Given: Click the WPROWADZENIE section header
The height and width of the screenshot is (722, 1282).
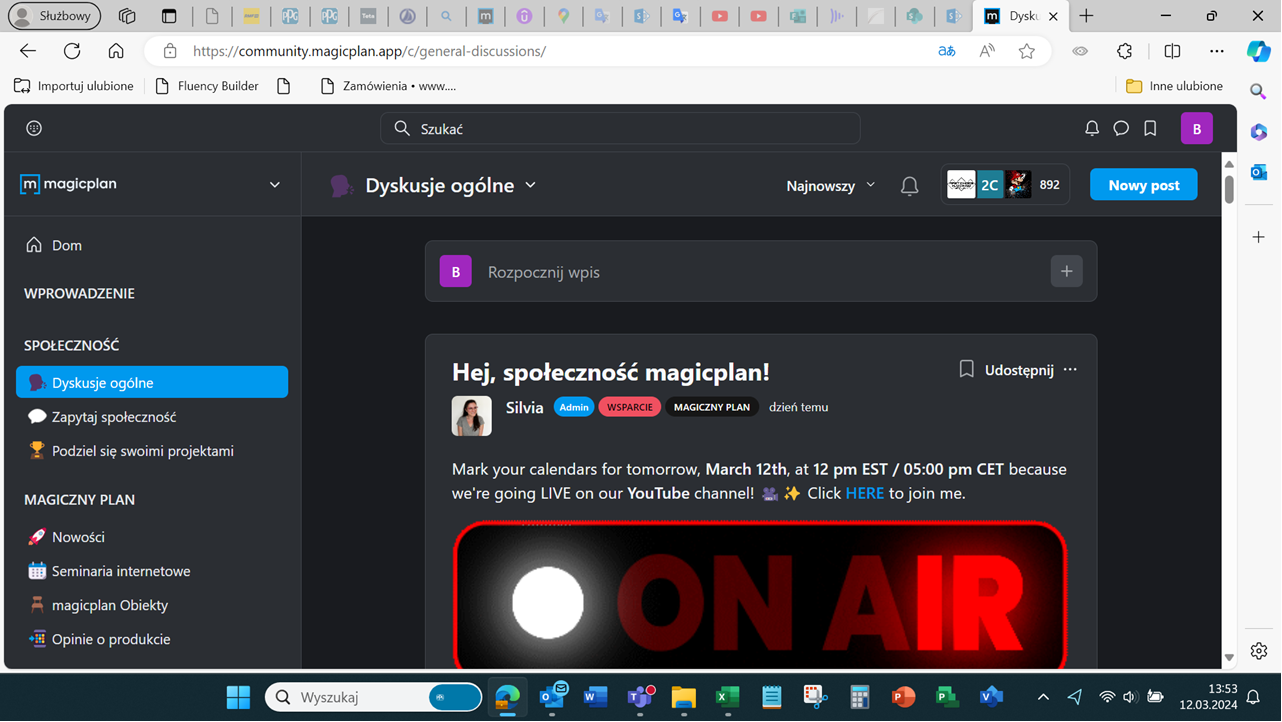Looking at the screenshot, I should 79,293.
